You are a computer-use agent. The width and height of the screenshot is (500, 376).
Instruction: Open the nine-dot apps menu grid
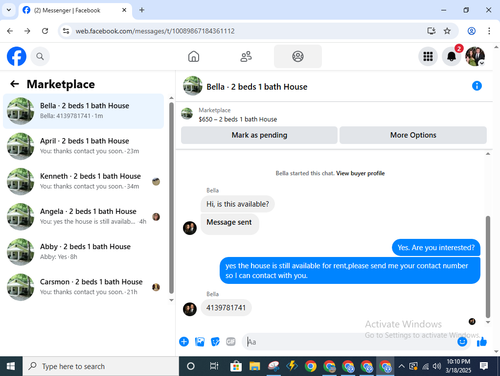point(428,56)
